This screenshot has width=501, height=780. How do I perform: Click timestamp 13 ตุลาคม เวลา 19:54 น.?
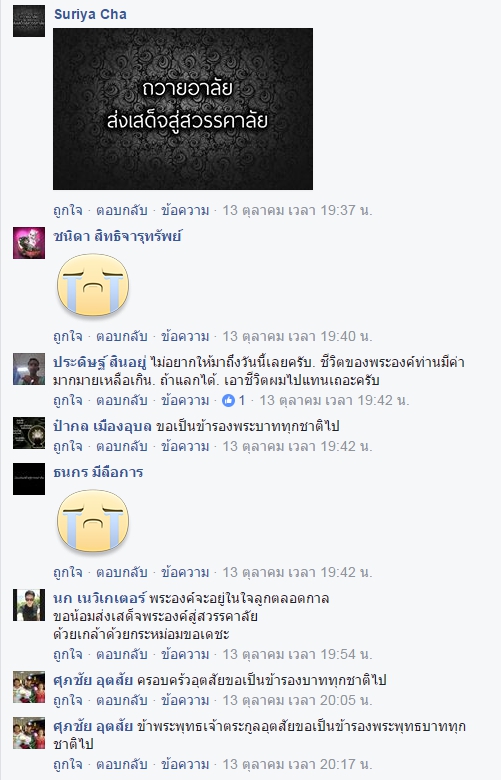[297, 654]
